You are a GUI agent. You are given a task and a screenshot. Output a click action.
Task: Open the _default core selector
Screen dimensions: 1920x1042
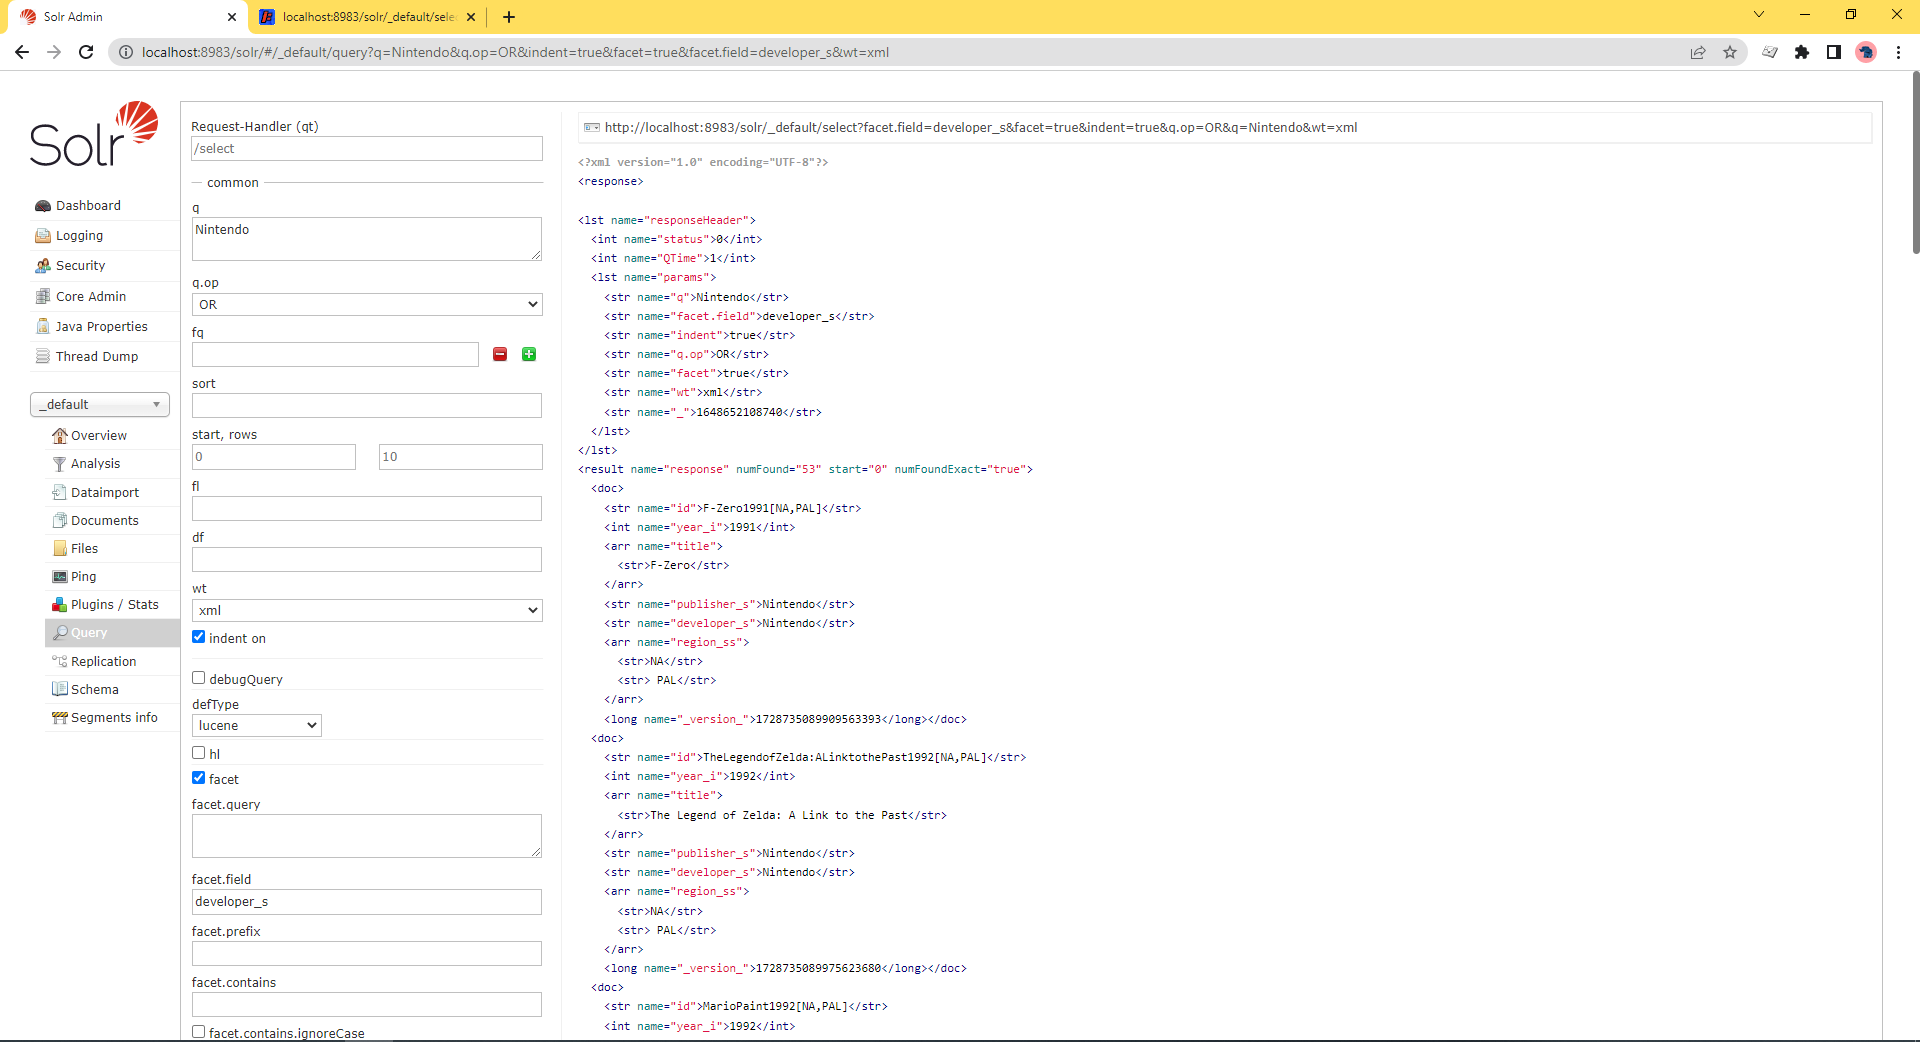click(100, 404)
